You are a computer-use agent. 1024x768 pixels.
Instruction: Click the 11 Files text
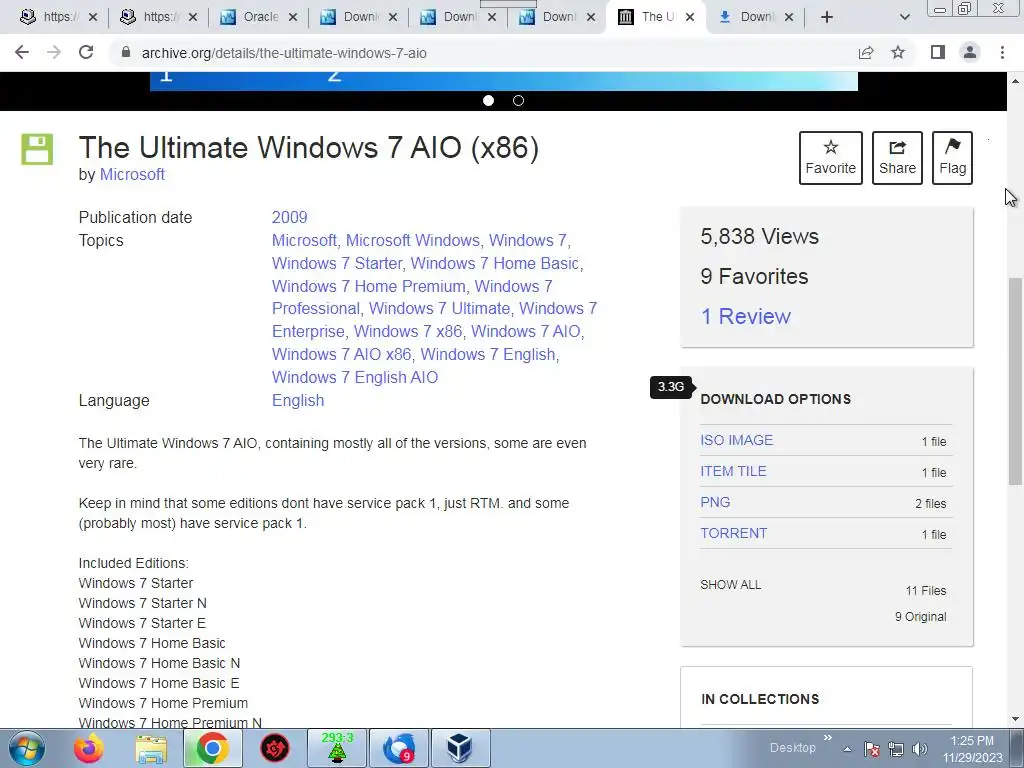coord(925,590)
